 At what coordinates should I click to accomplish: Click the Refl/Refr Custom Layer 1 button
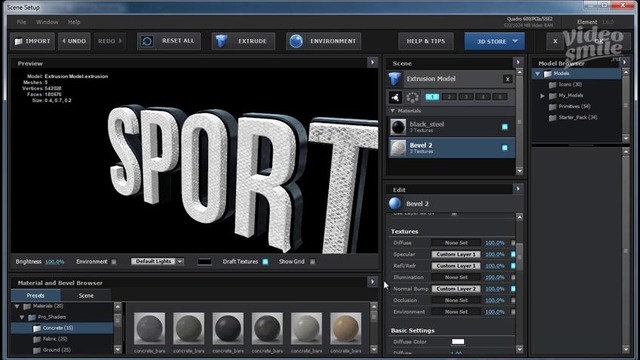(x=456, y=266)
